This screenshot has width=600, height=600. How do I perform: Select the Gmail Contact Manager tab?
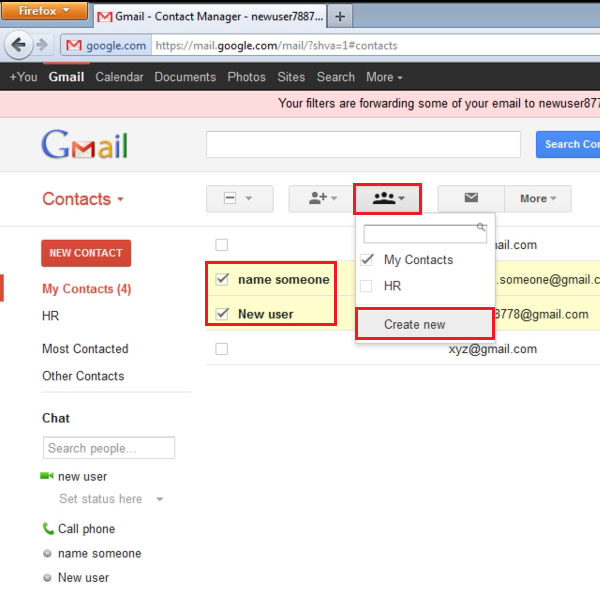(210, 16)
